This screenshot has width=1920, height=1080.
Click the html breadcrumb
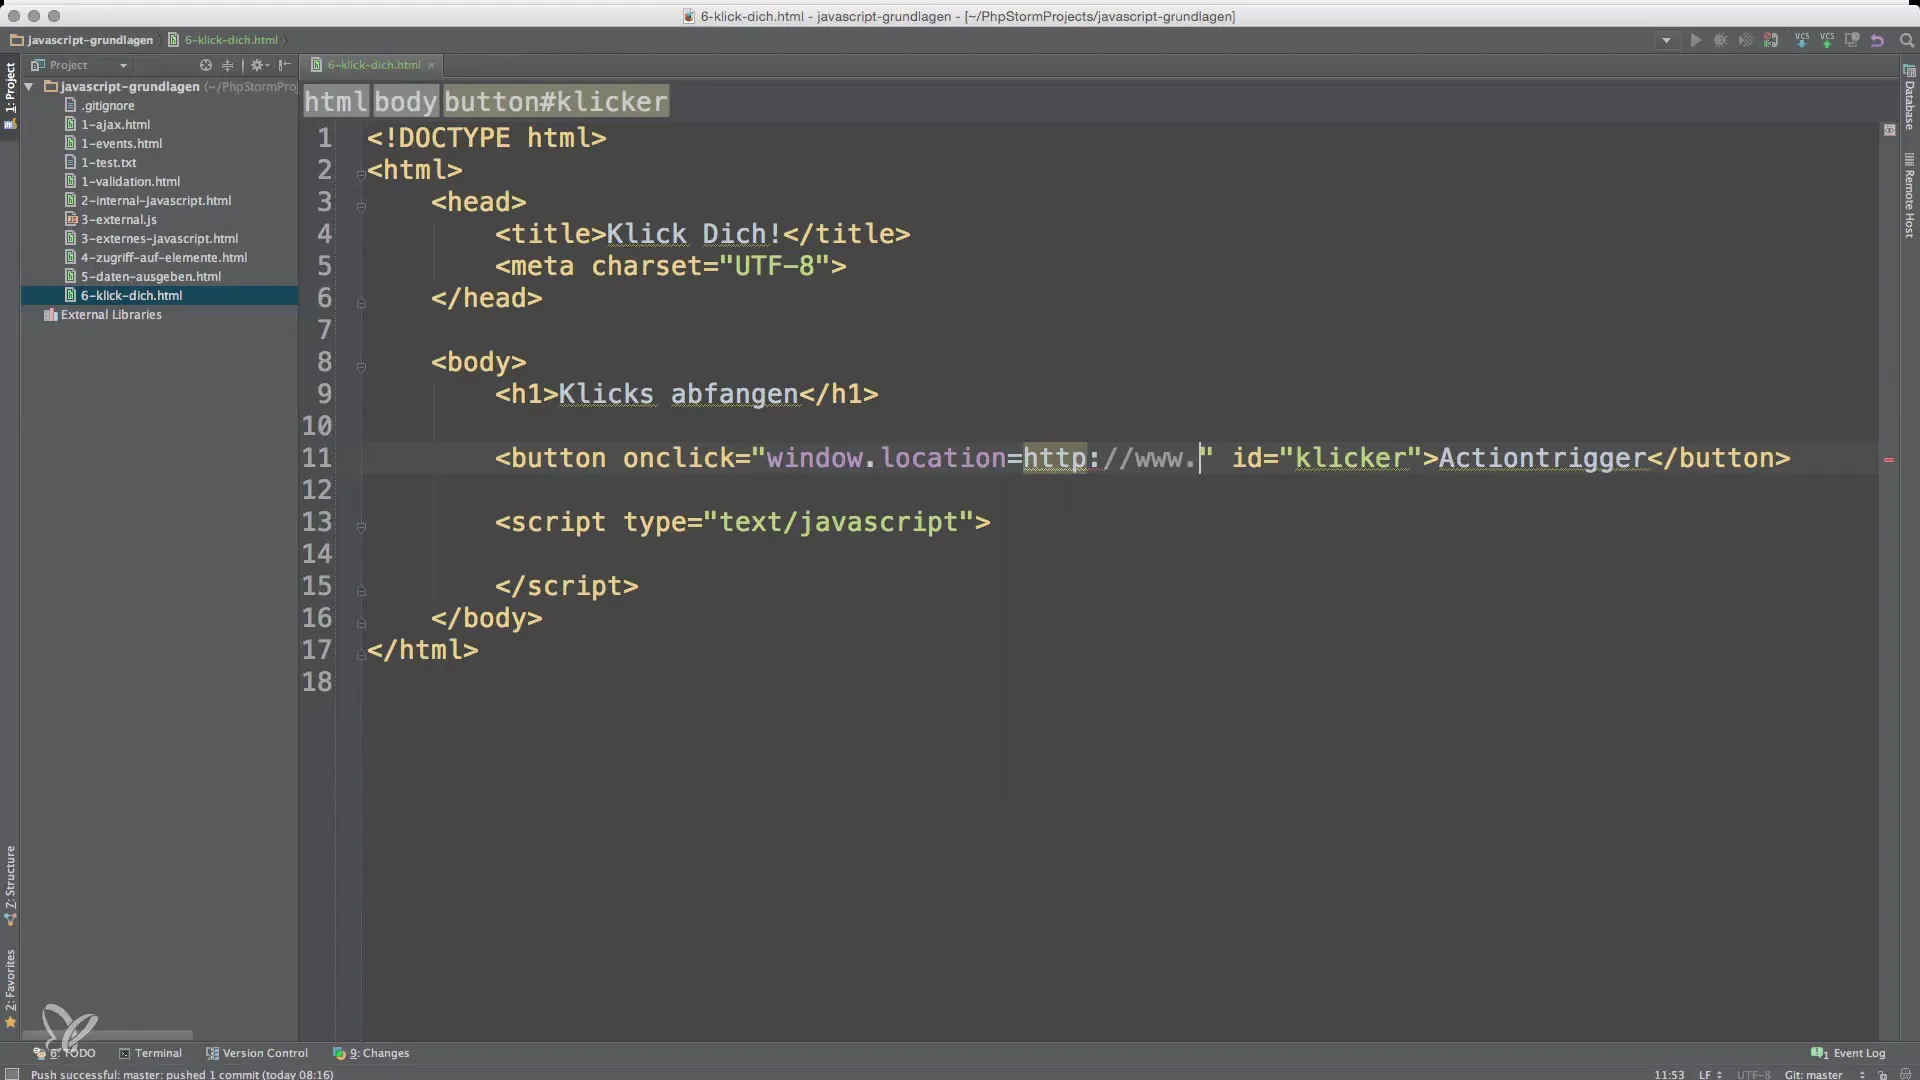(x=336, y=101)
